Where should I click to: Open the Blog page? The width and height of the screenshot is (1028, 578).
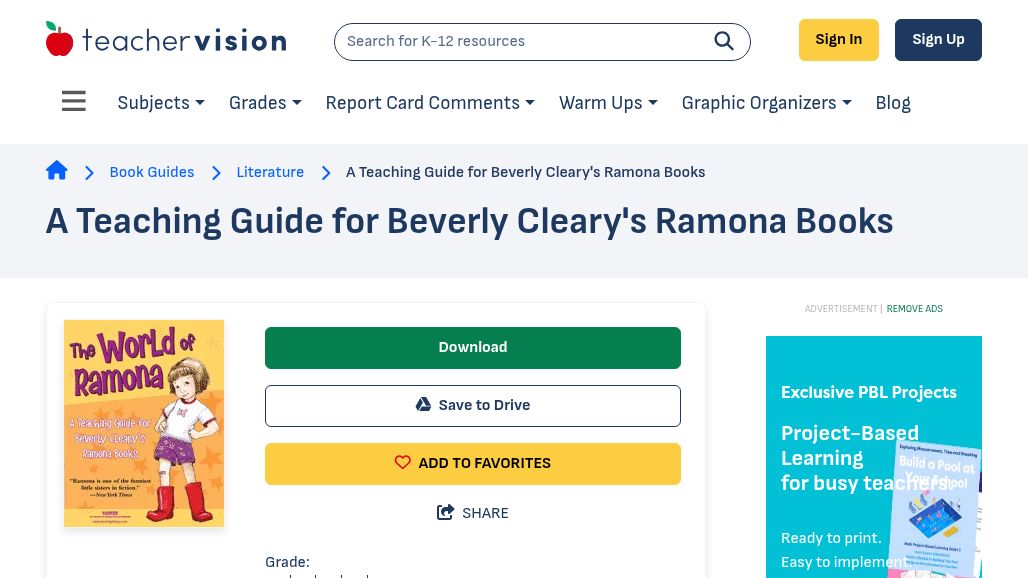point(893,103)
